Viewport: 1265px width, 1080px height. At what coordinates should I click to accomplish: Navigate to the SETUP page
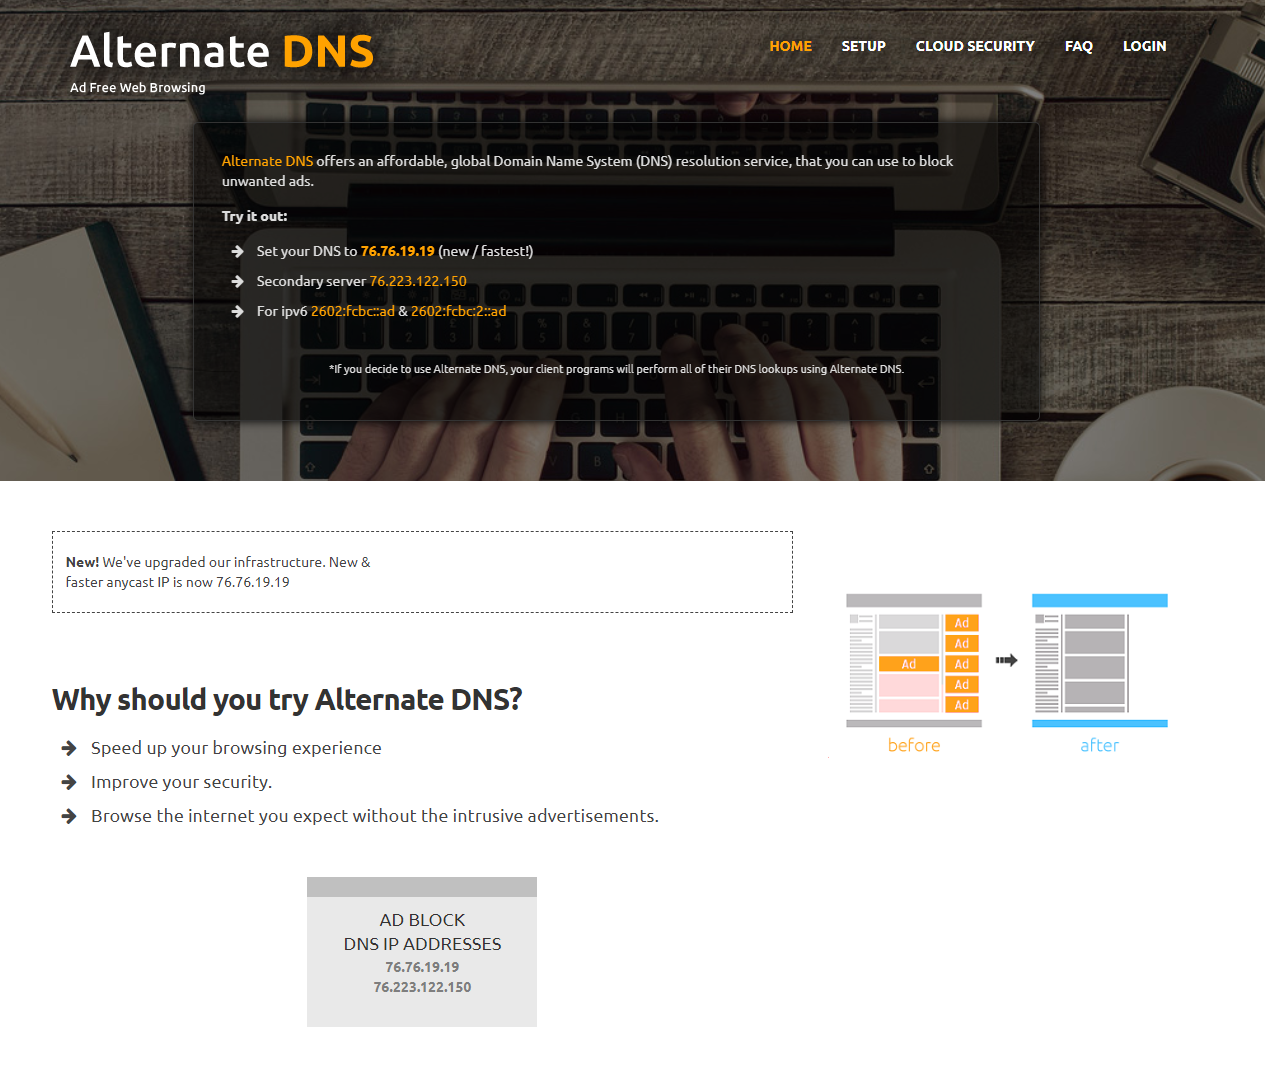coord(863,46)
